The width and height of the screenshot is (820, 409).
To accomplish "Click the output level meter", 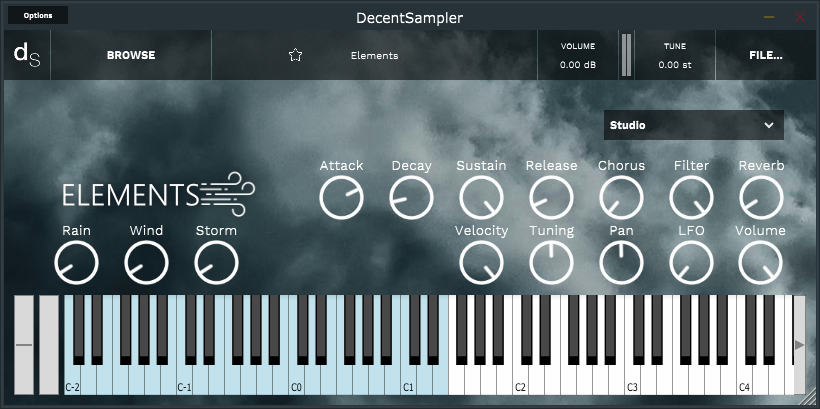I will click(x=626, y=55).
